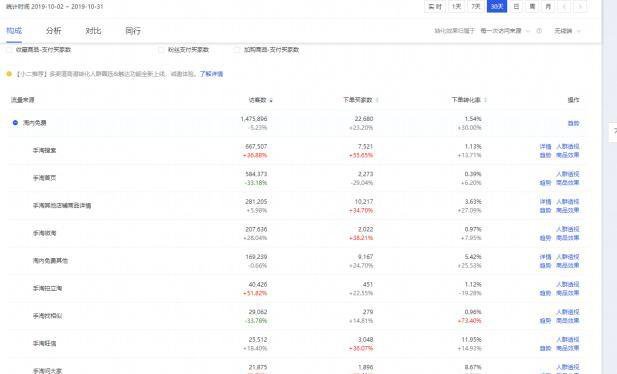Open 人群透视 for 手淘拍立淘 row
The height and width of the screenshot is (374, 617).
coord(567,284)
